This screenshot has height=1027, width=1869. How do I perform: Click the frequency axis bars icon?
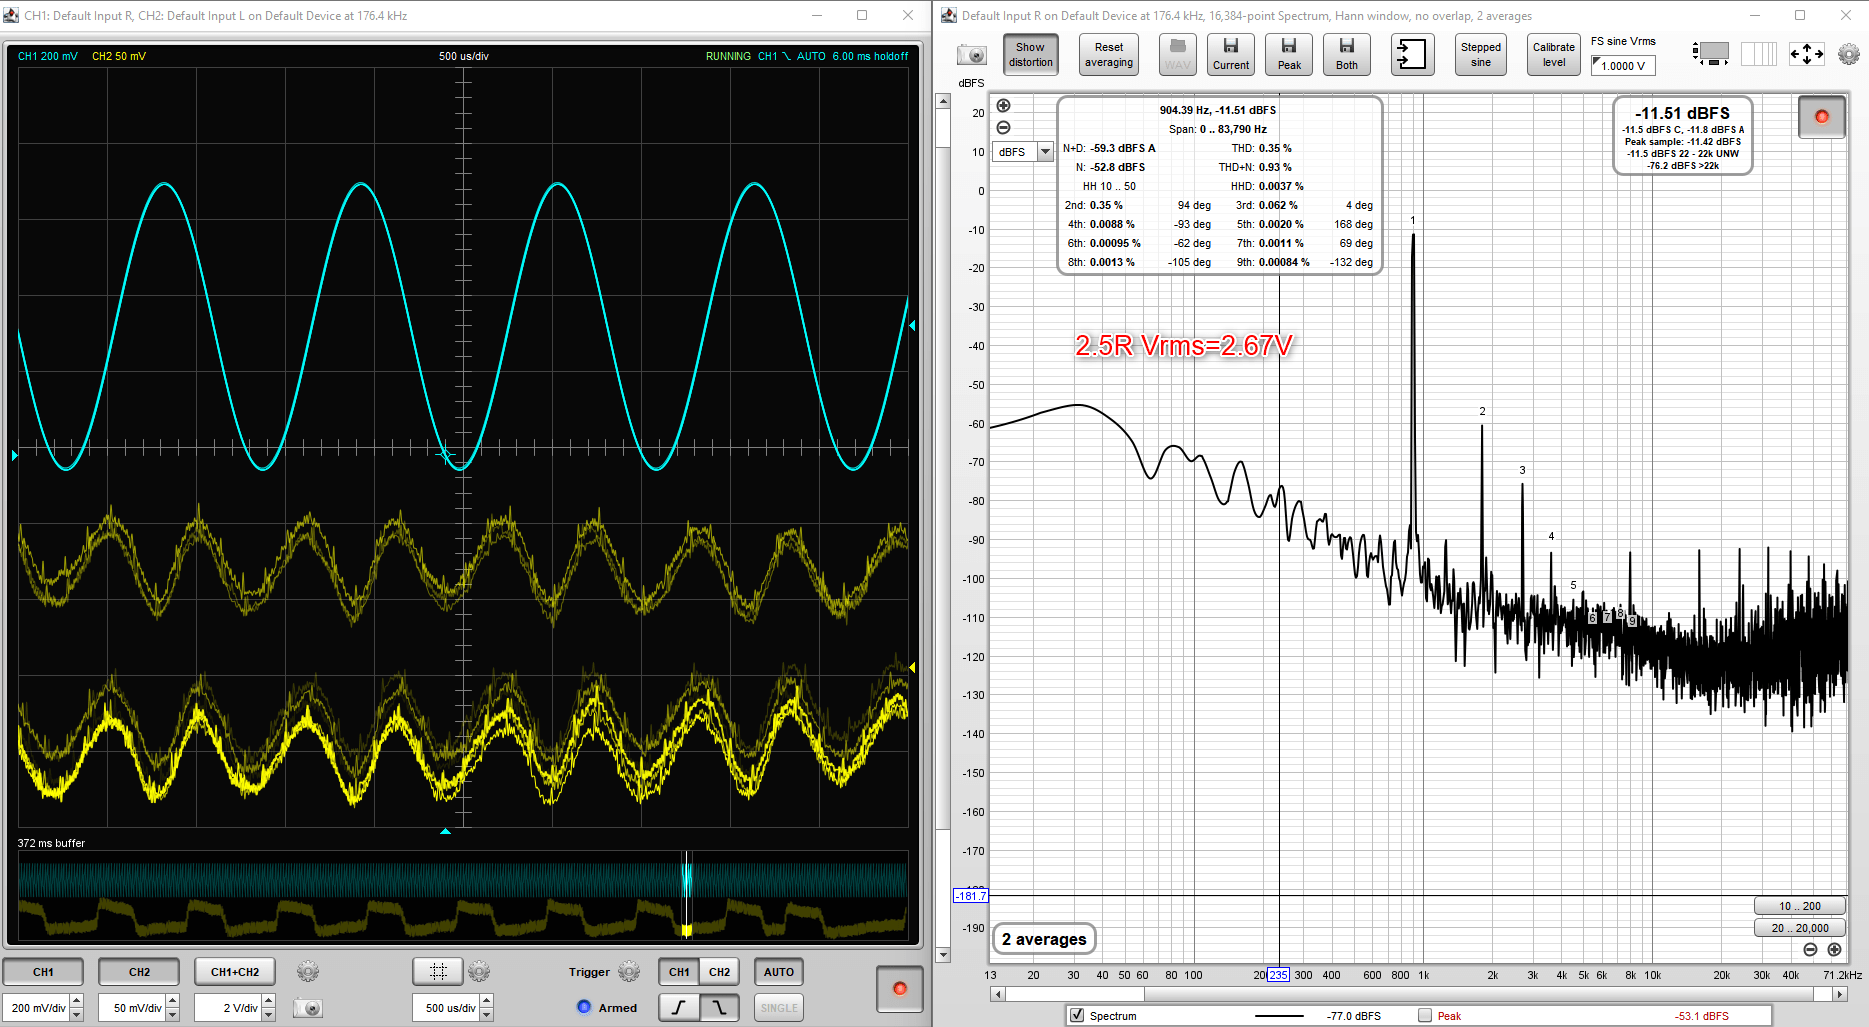(1759, 54)
